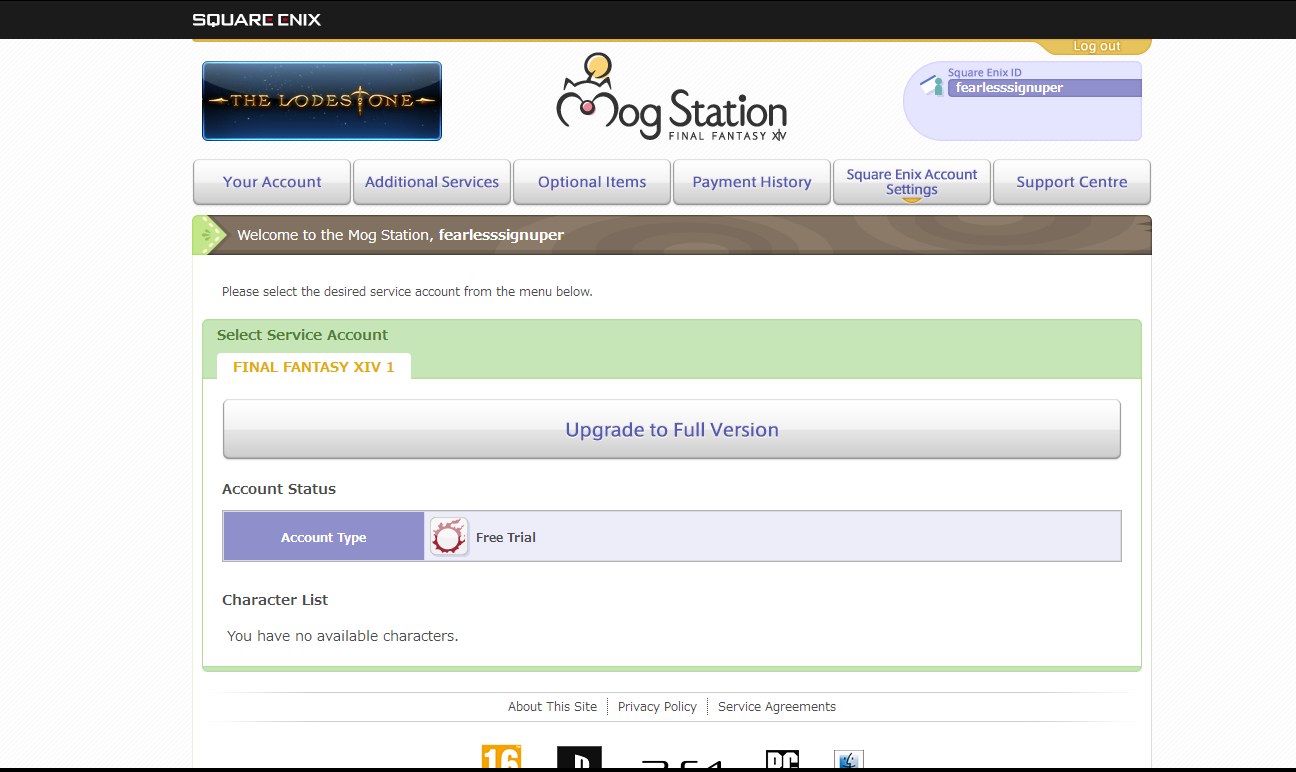Open The Lodestone banner
The image size is (1296, 772).
pos(322,101)
